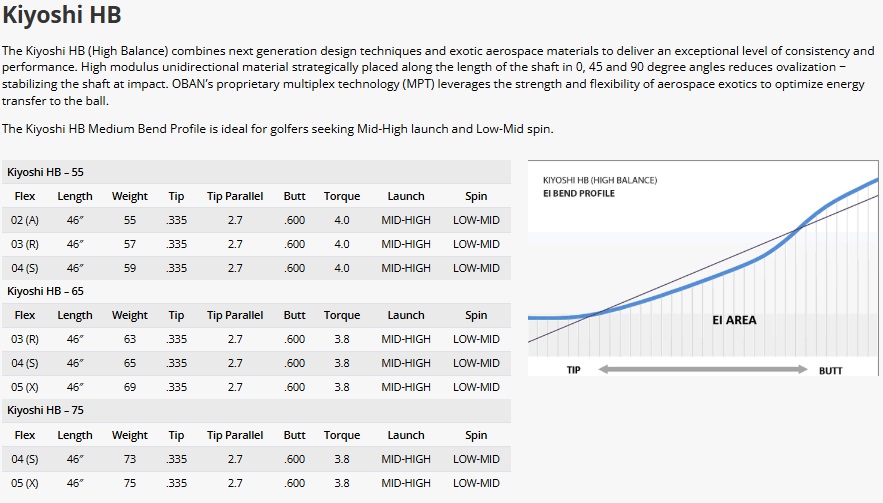
Task: Click 2.7 tip parallel in weight 59 row
Action: pyautogui.click(x=235, y=268)
